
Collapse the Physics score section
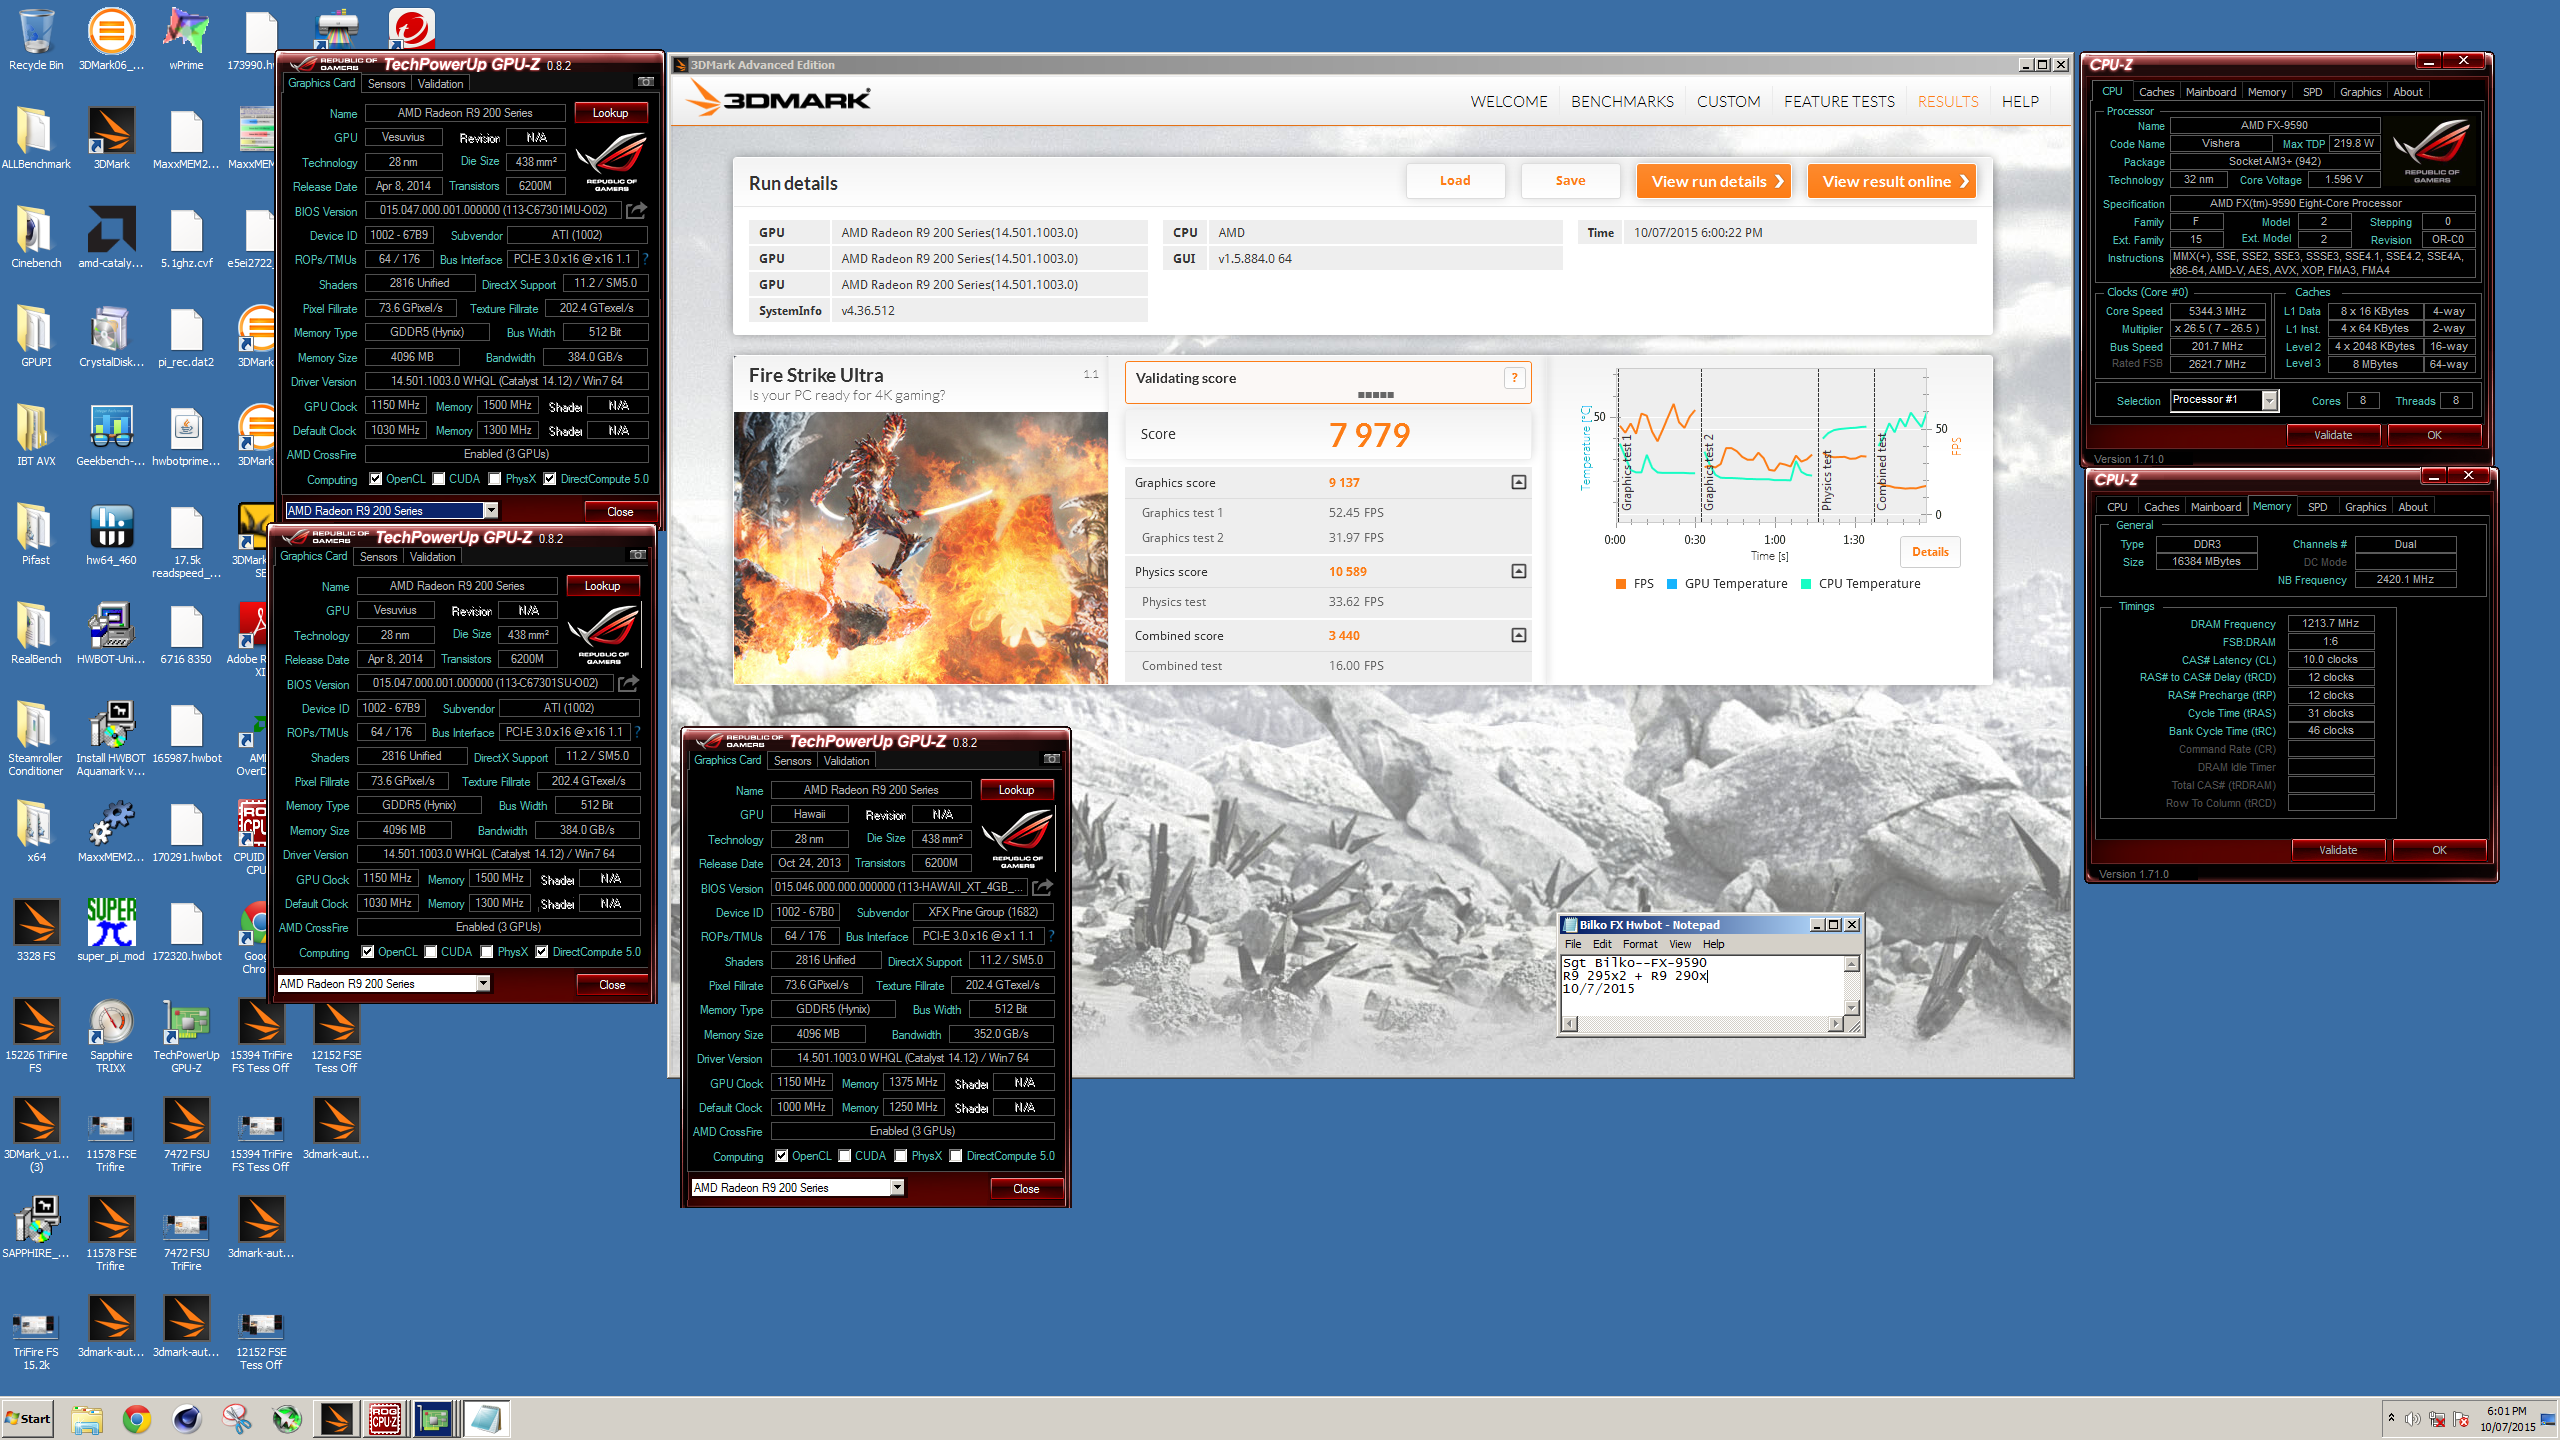point(1519,571)
